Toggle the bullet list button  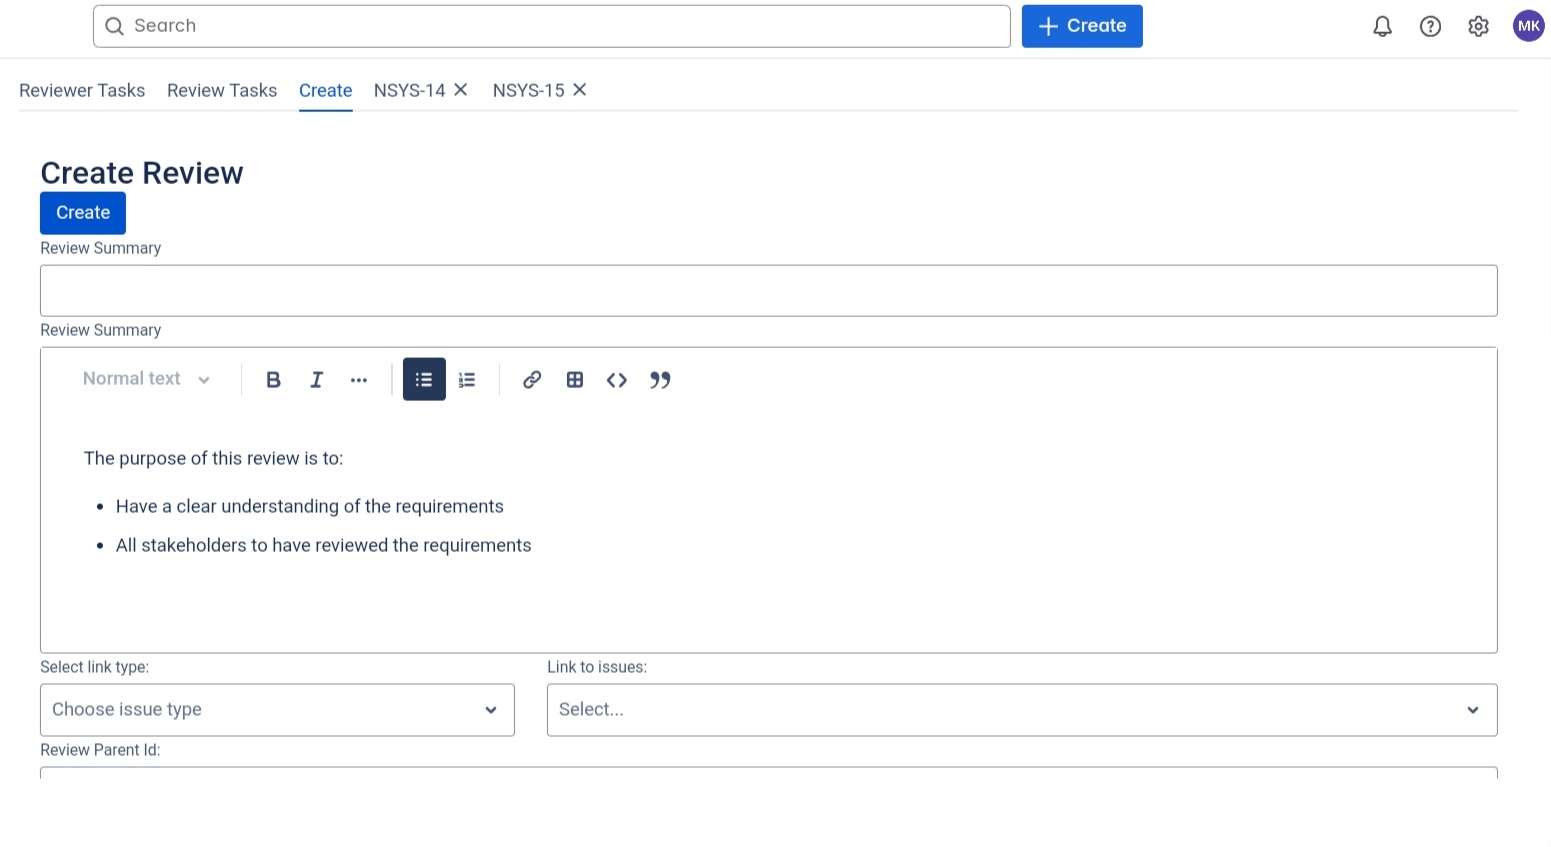424,380
